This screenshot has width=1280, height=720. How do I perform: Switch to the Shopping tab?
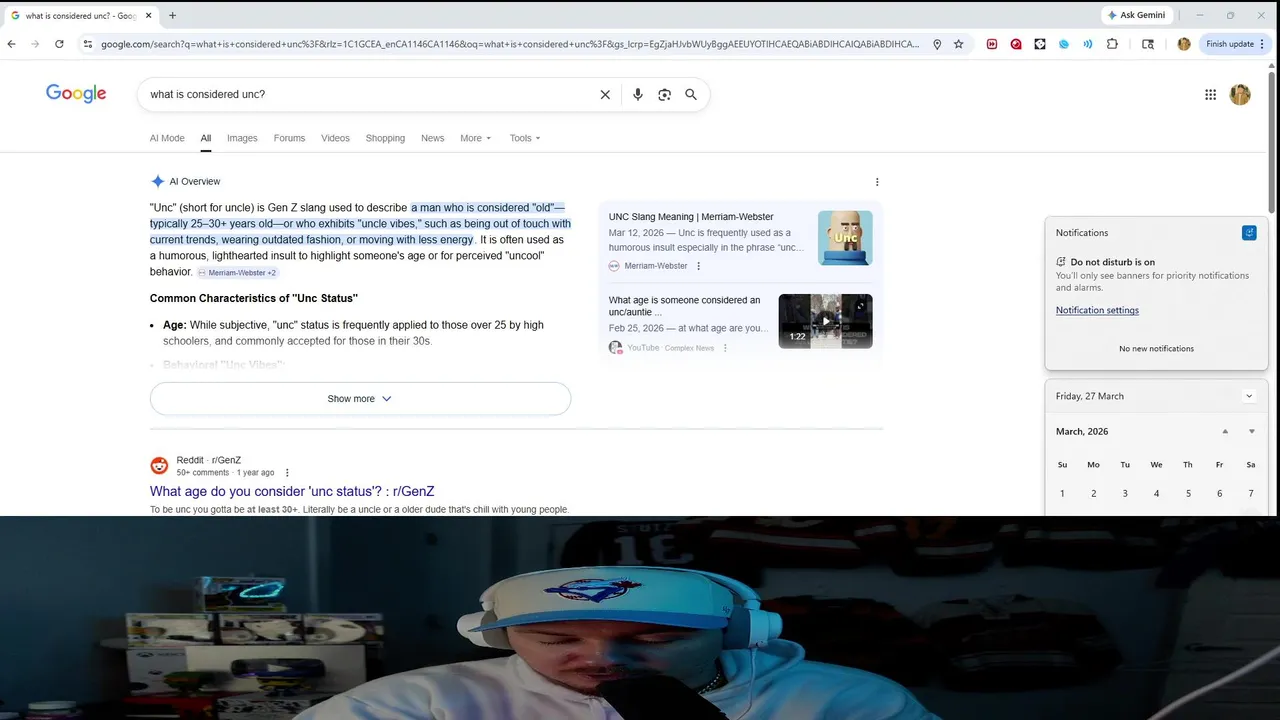tap(385, 138)
